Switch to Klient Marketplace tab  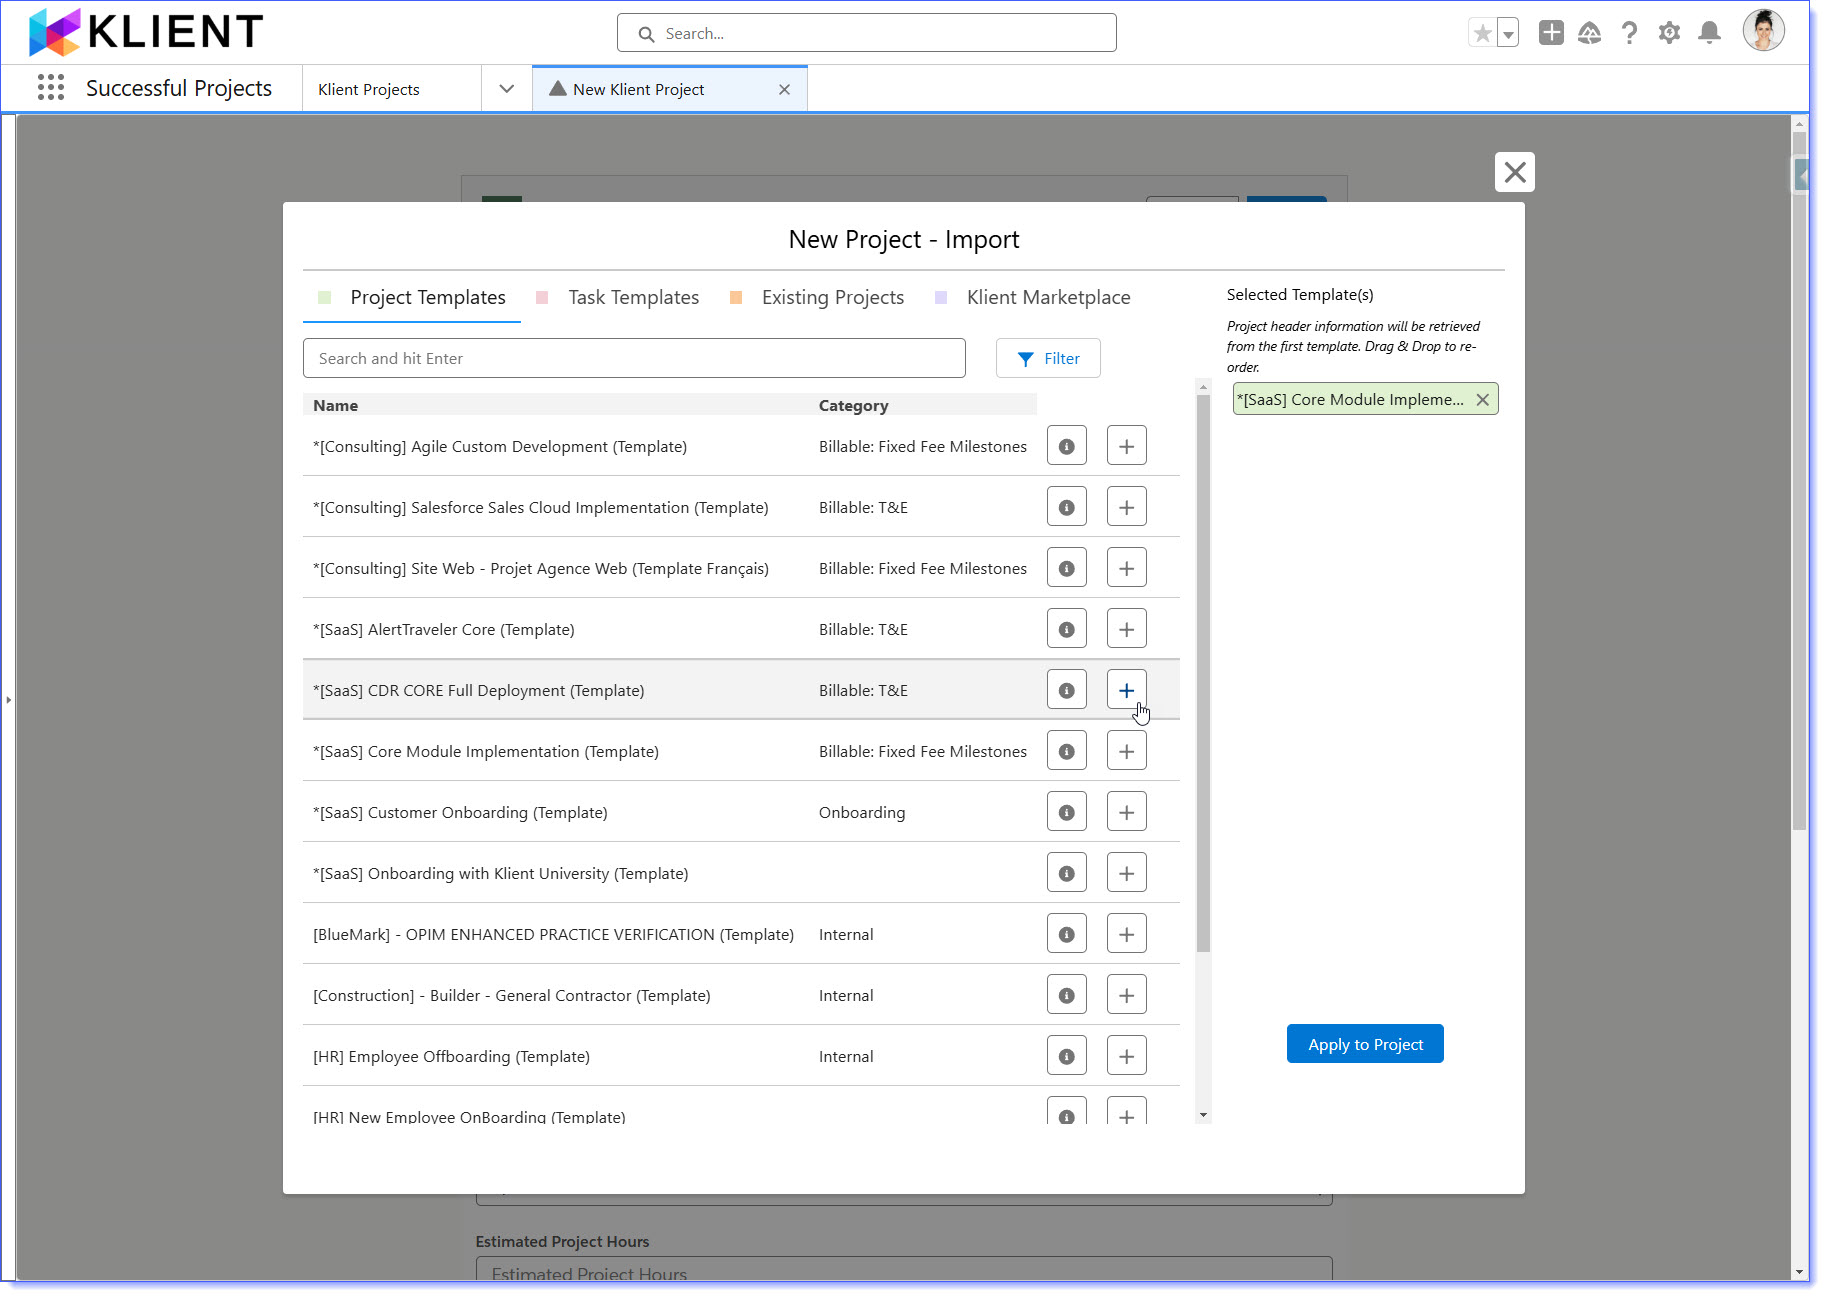tap(1033, 297)
